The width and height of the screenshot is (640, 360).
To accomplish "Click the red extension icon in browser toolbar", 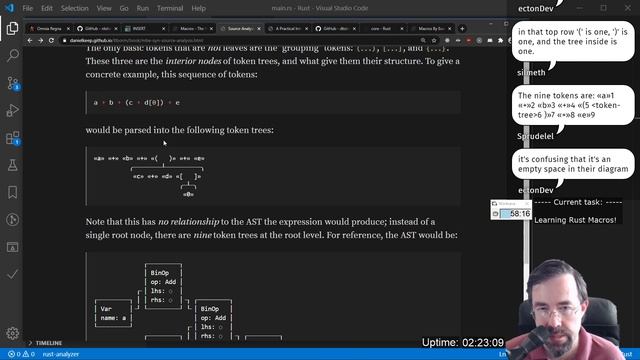I will (469, 40).
